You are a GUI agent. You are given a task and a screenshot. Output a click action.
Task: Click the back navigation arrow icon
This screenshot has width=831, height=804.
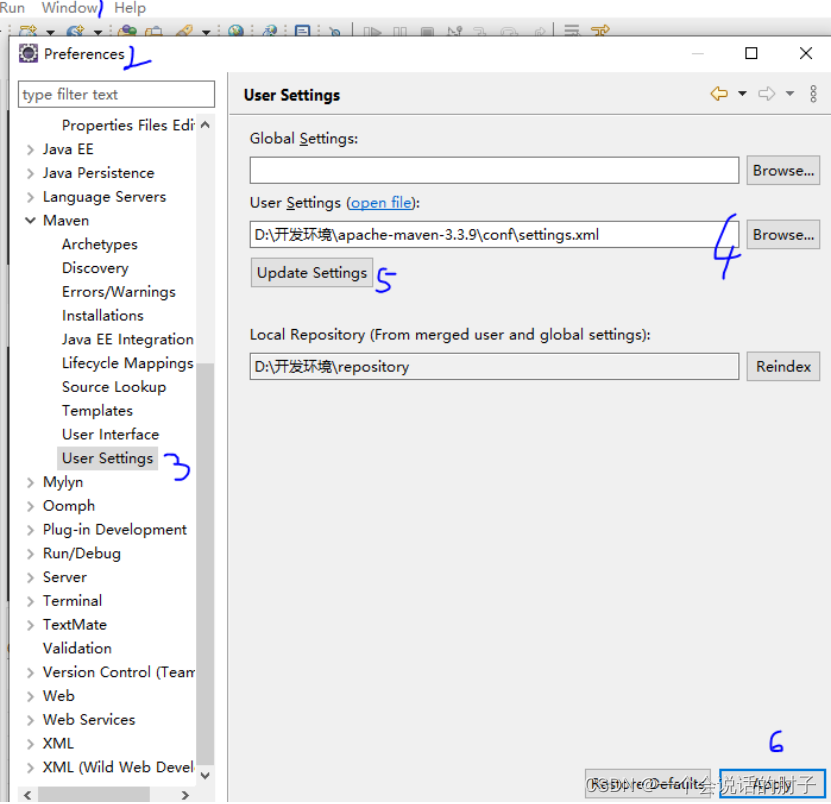coord(719,94)
